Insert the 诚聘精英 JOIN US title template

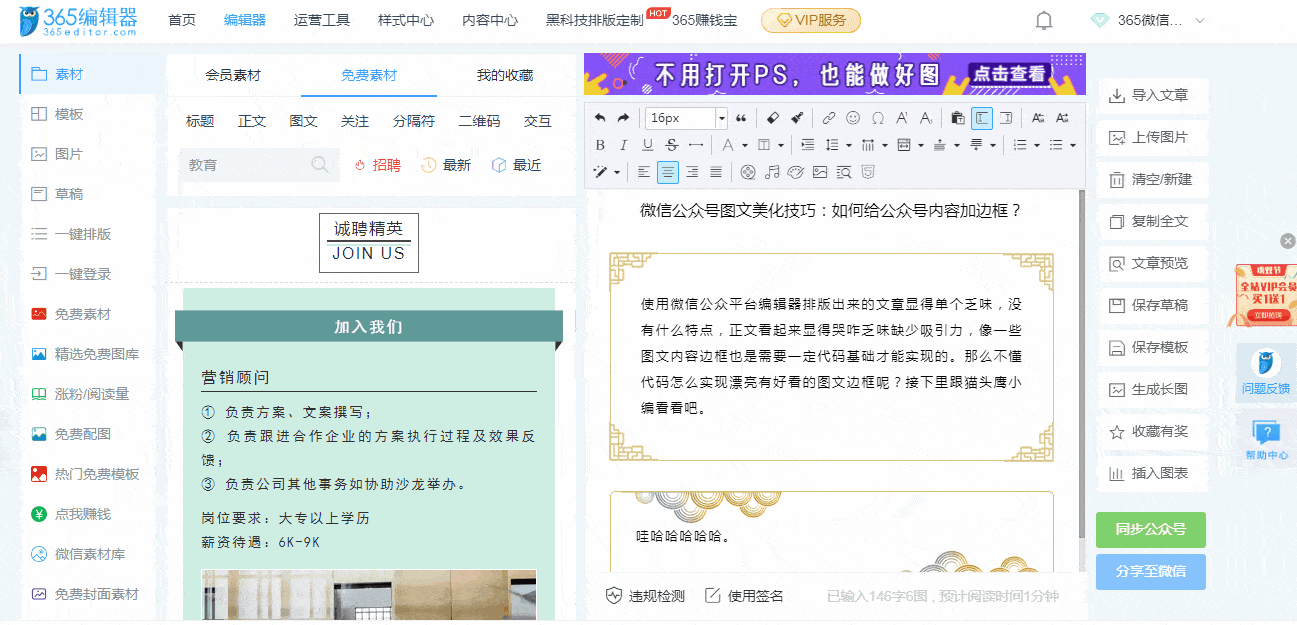point(369,243)
